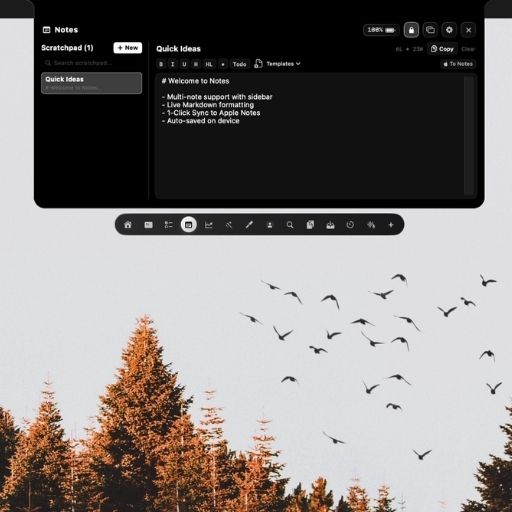512x512 pixels.
Task: Insert a Todo item
Action: click(x=239, y=64)
